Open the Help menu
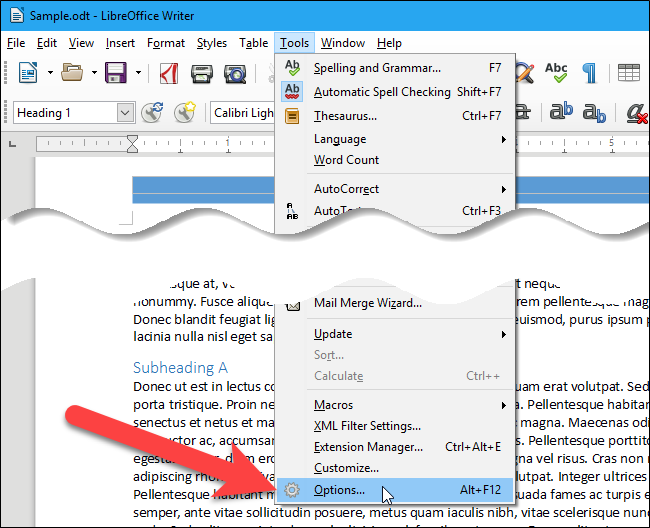Screen dimensions: 650x528 389,43
